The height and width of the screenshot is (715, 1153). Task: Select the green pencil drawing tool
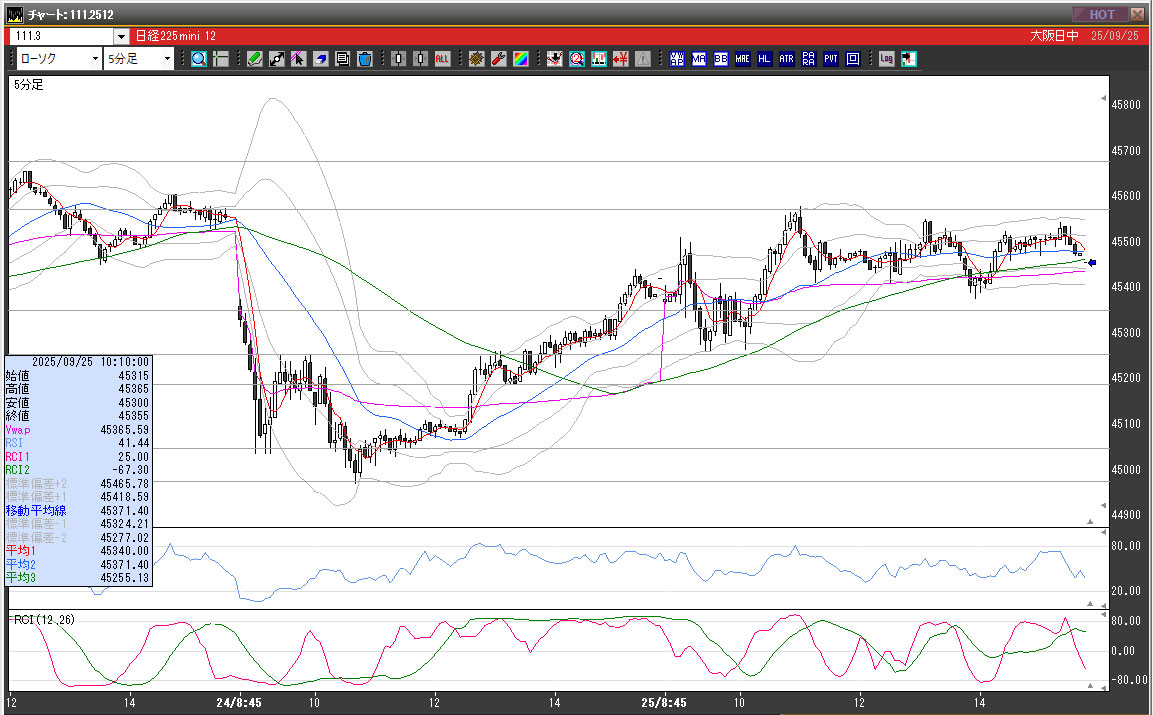[254, 59]
